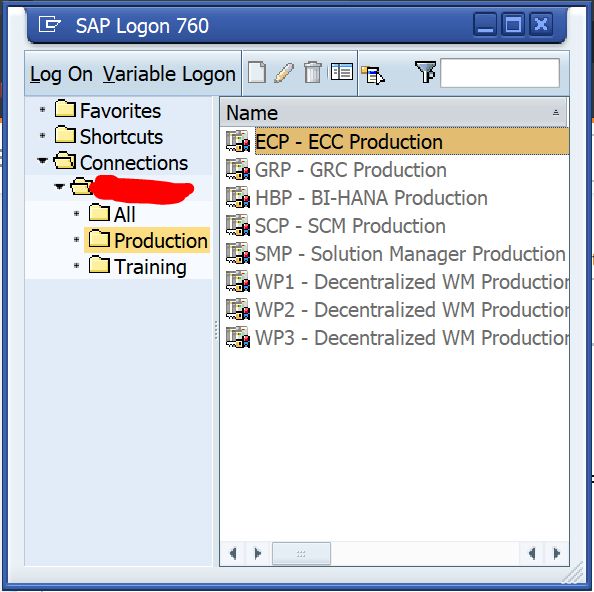
Task: Click the connection icon beside WP3 entry
Action: [238, 337]
